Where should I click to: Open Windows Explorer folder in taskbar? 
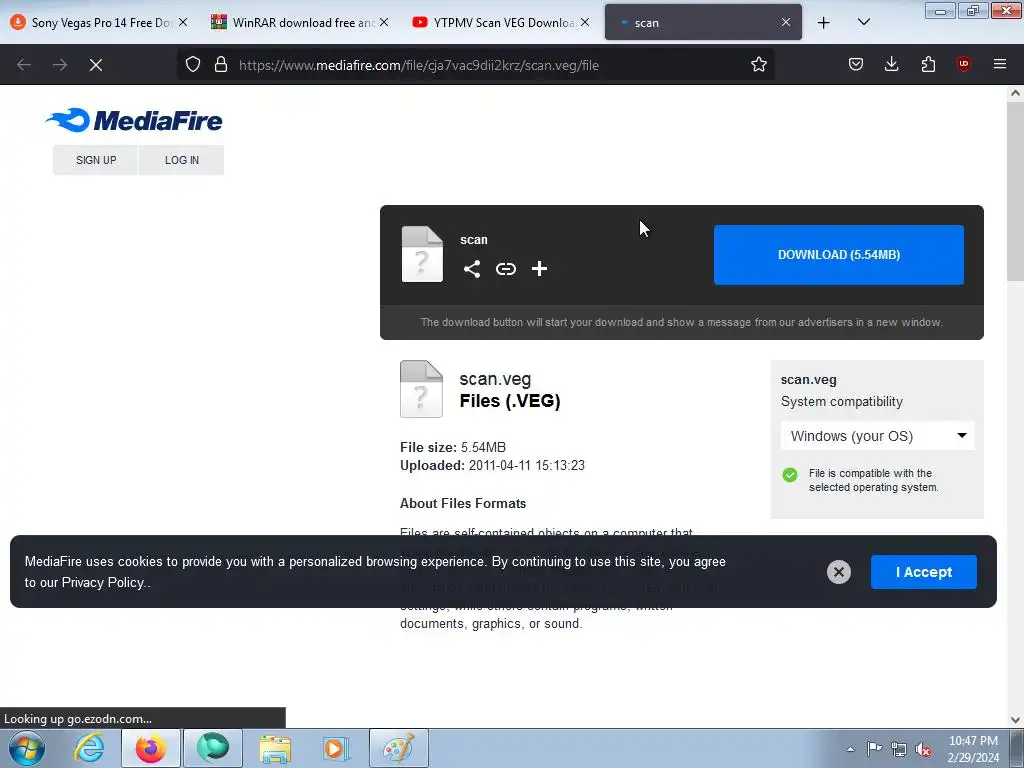275,748
